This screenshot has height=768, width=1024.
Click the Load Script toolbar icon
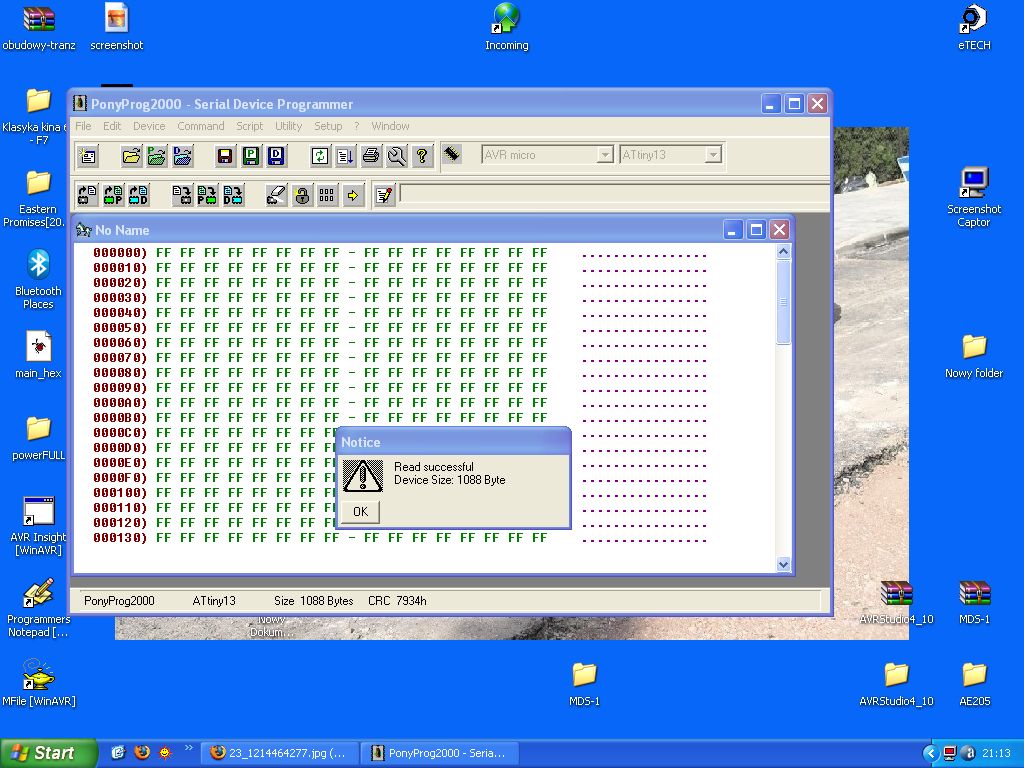(x=345, y=155)
